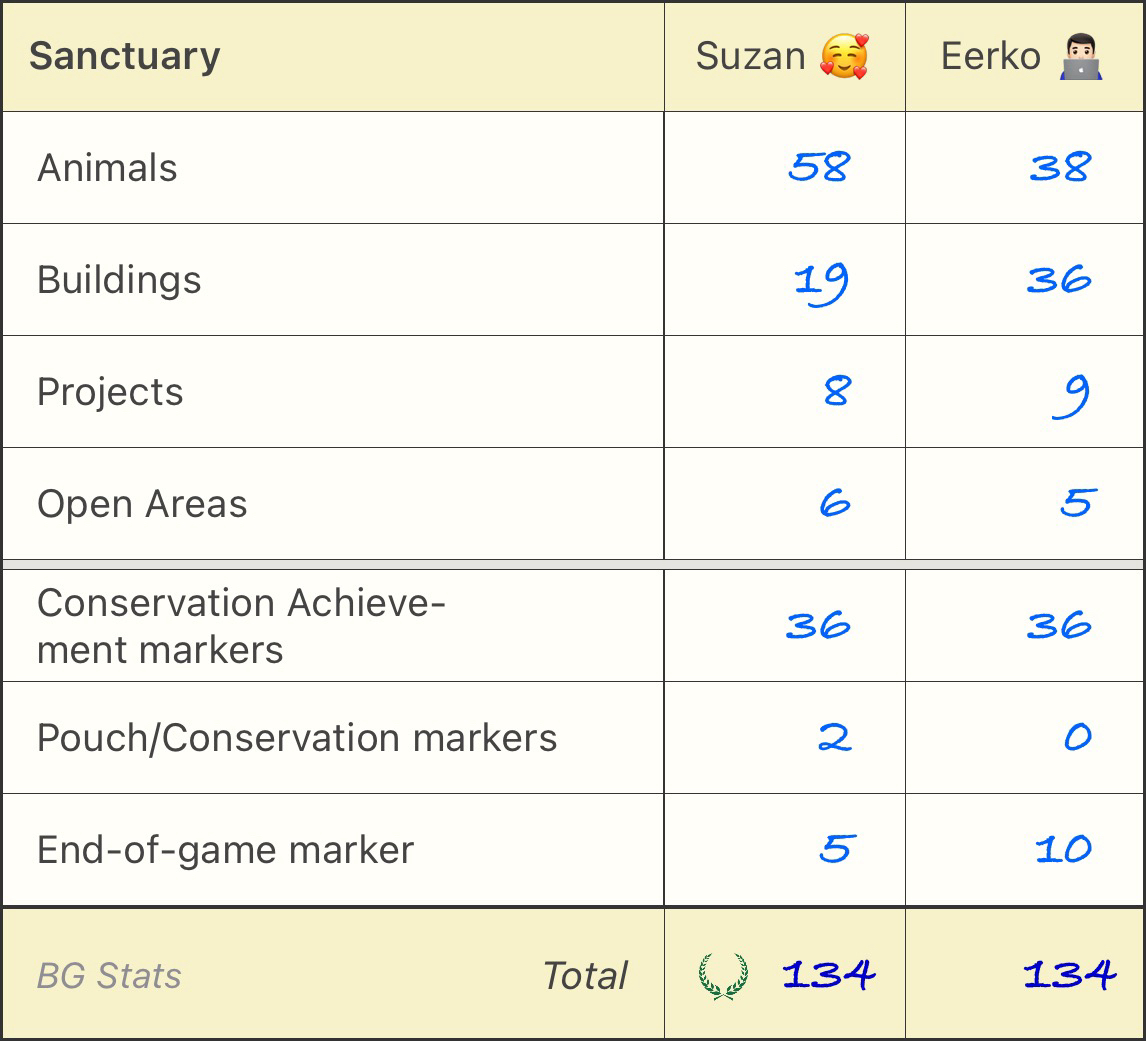Select Suzan's Projects score of 8

[x=837, y=391]
